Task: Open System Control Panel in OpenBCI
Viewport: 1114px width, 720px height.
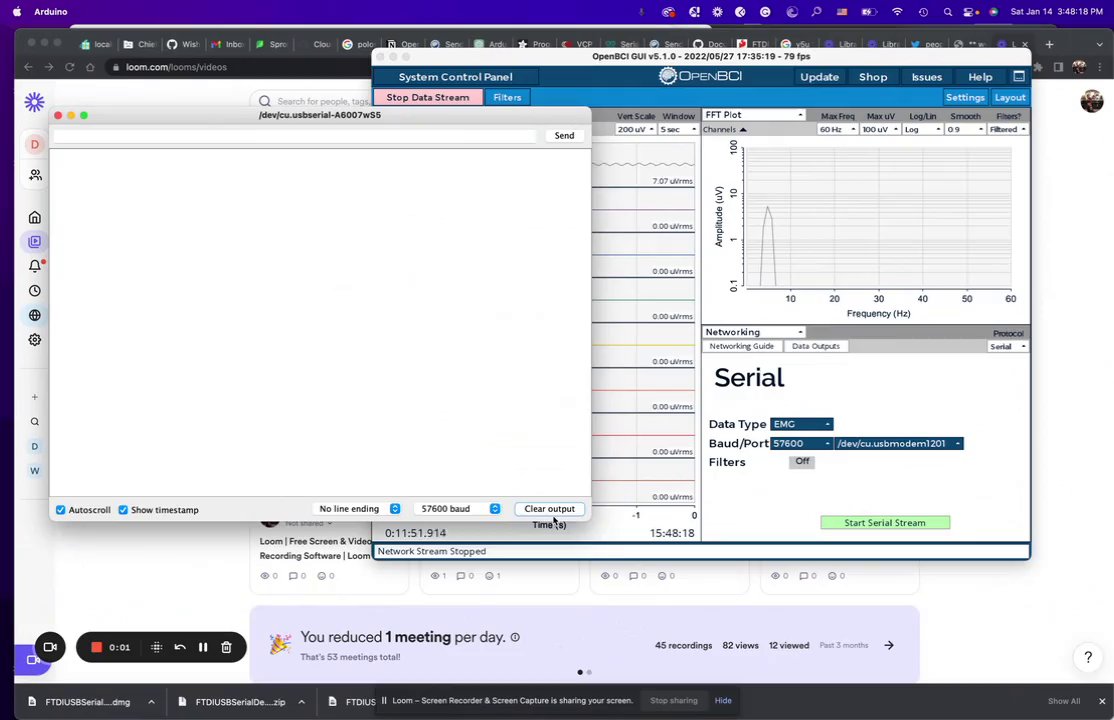Action: point(455,77)
